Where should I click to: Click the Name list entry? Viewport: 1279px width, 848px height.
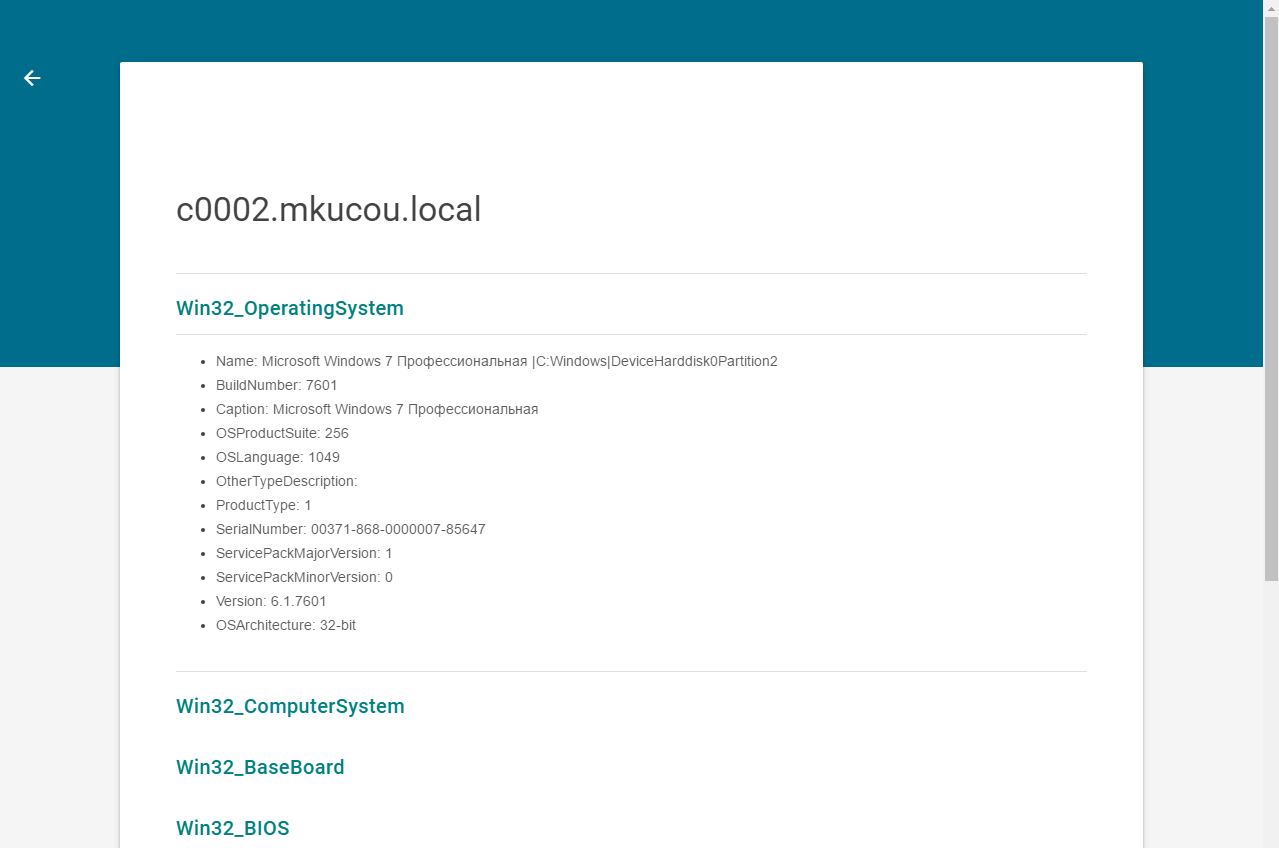click(496, 361)
